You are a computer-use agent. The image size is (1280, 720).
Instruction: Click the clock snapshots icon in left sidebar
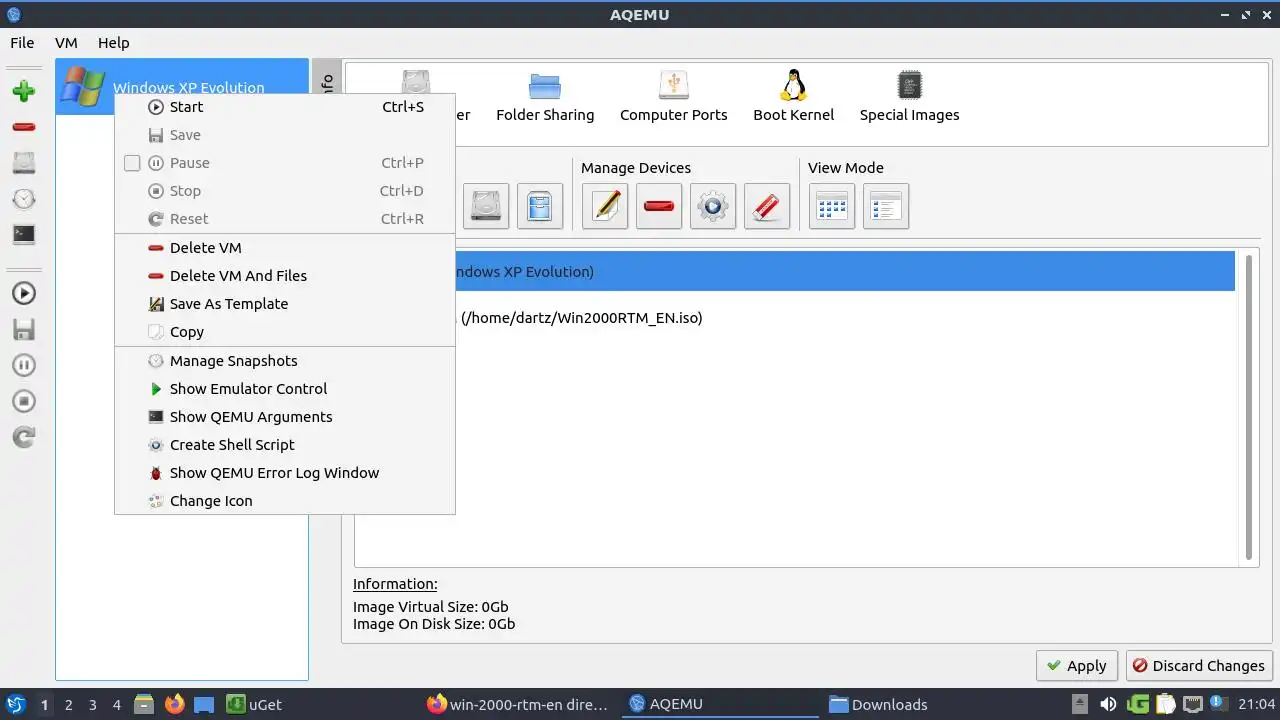pos(24,198)
